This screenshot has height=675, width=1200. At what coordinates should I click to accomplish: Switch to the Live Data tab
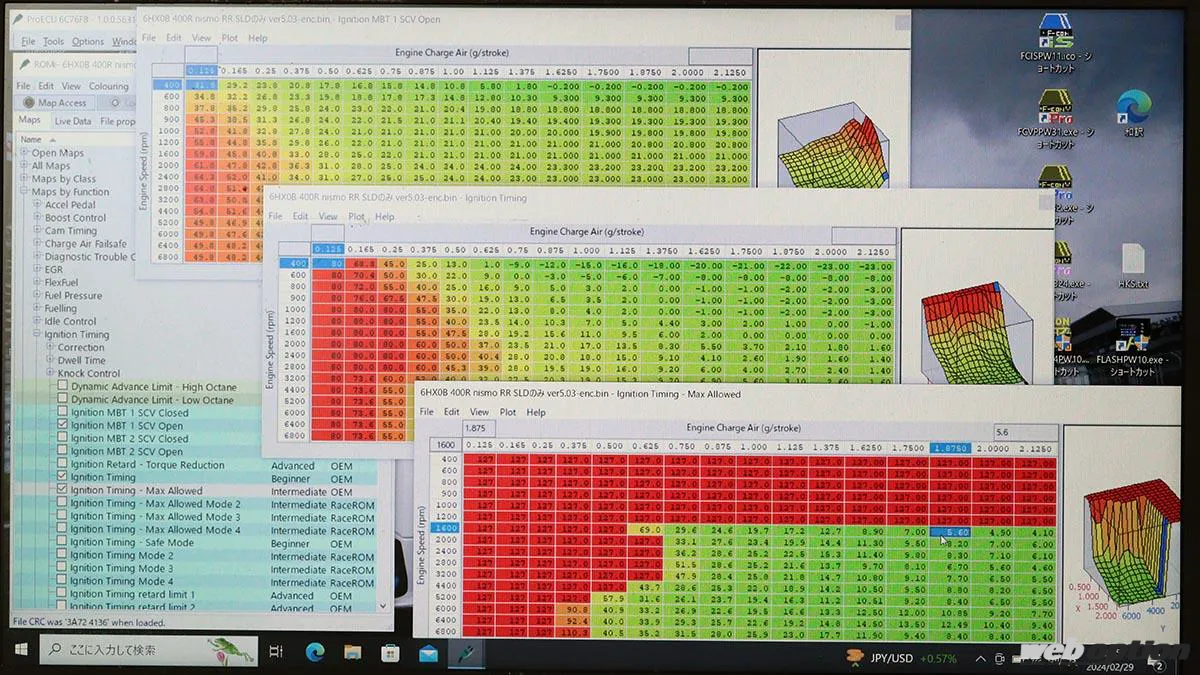72,121
